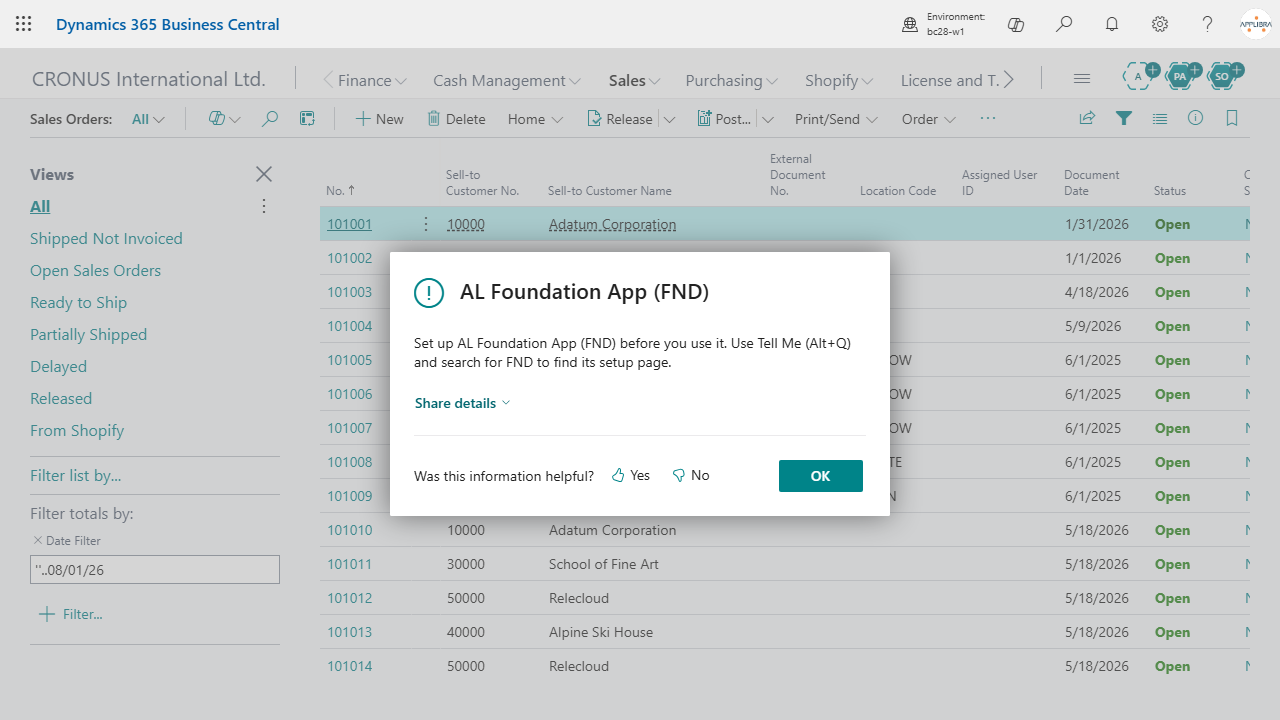Close the Views filter pane
This screenshot has width=1280, height=720.
[264, 174]
